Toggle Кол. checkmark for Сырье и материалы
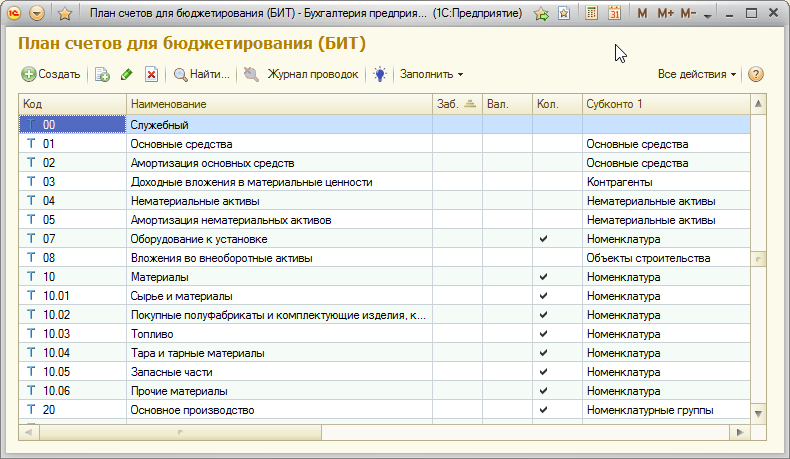This screenshot has height=459, width=790. click(x=543, y=296)
